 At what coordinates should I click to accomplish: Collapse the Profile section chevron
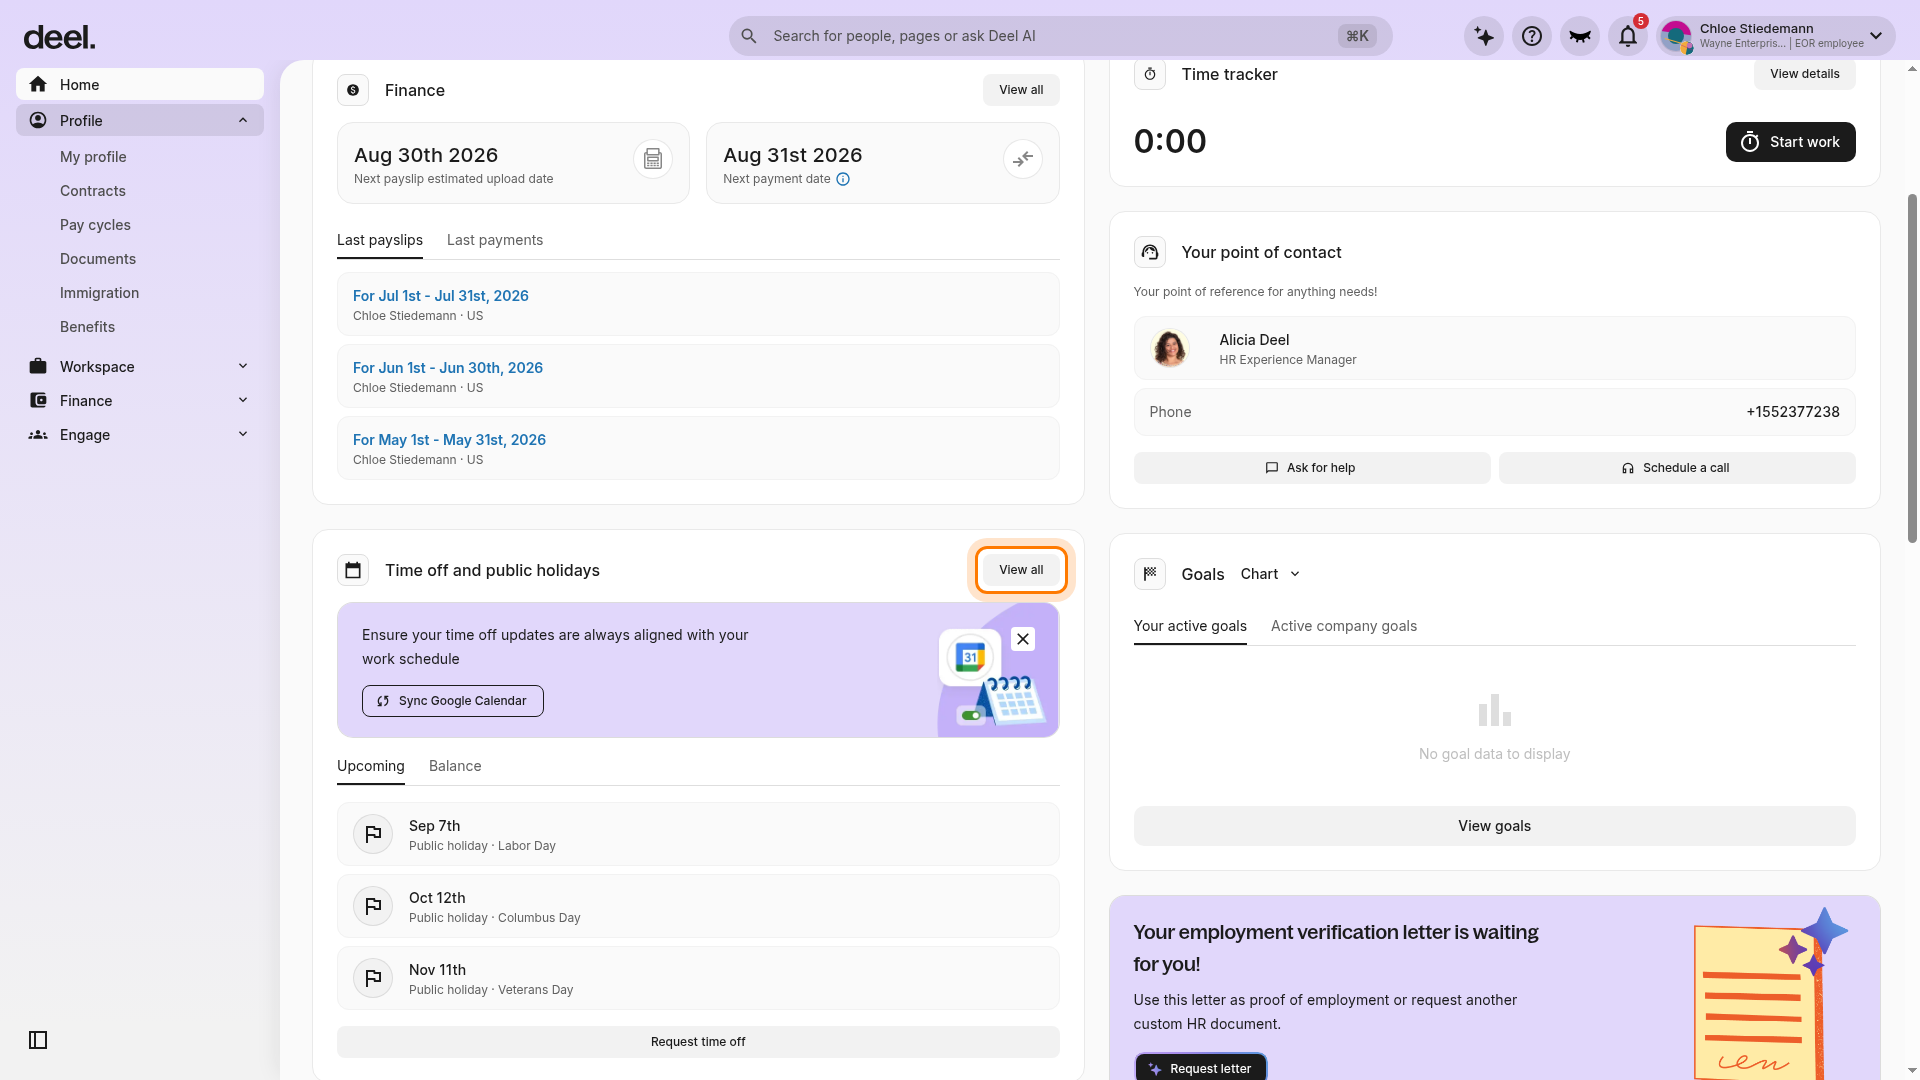[243, 120]
